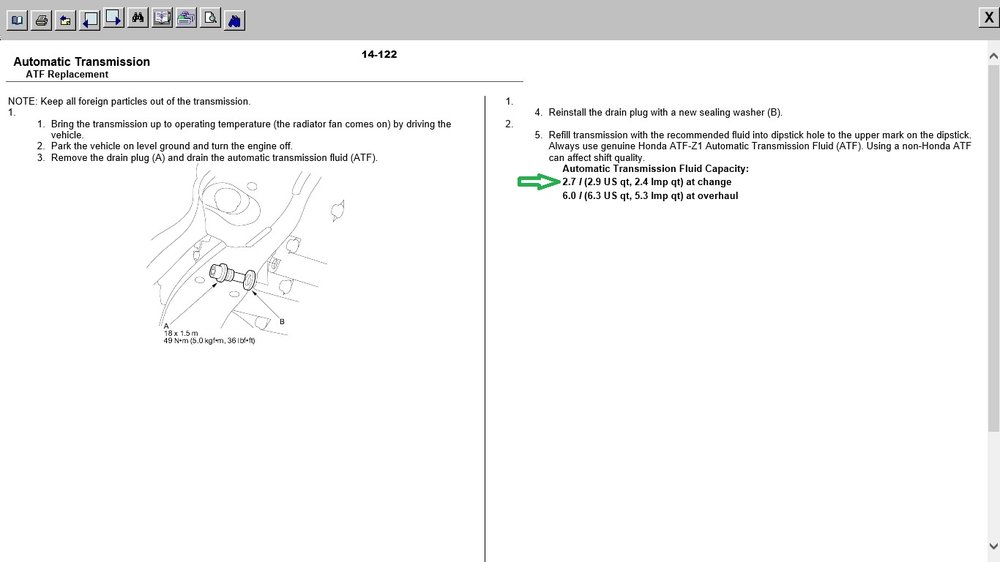Click page number 14-122
The image size is (1000, 562).
point(379,54)
